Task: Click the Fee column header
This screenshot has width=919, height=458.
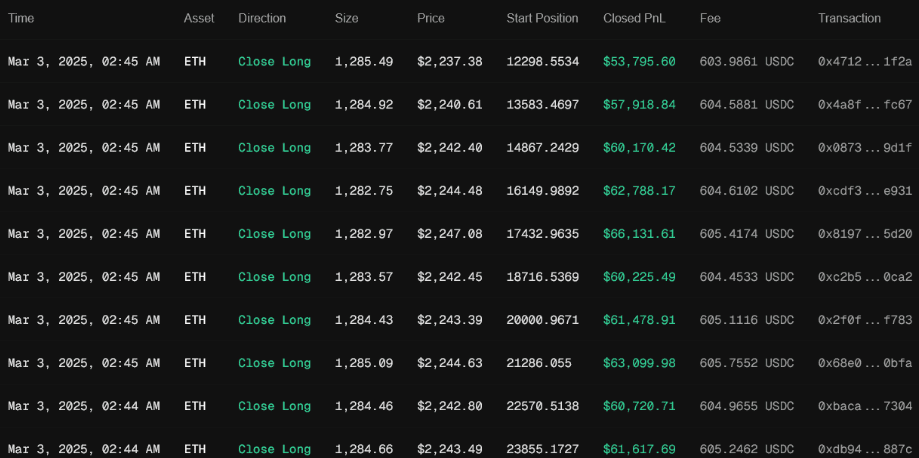Action: pos(710,18)
